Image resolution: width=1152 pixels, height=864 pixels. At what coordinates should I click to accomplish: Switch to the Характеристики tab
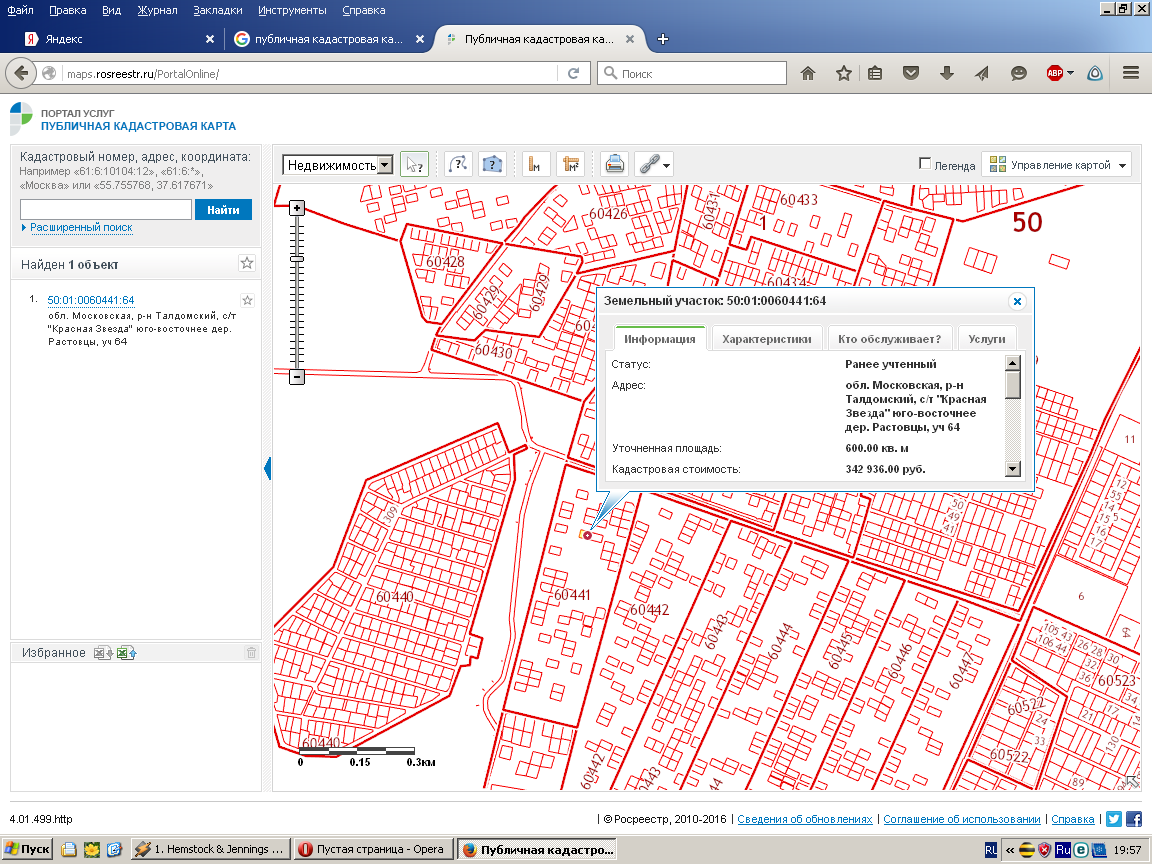pos(766,339)
